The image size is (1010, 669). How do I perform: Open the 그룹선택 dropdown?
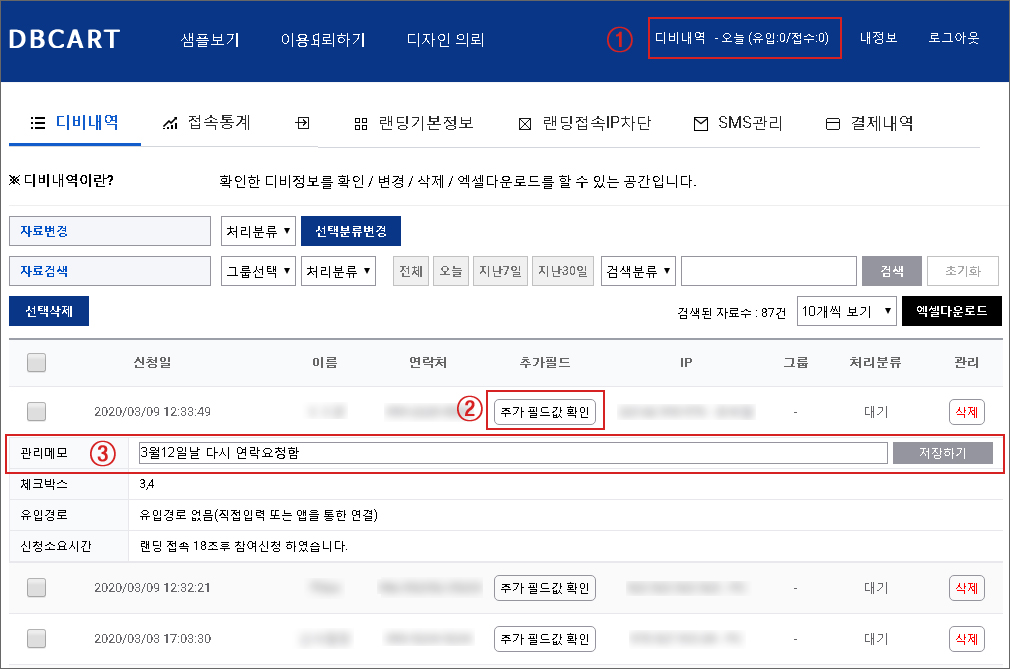coord(258,271)
